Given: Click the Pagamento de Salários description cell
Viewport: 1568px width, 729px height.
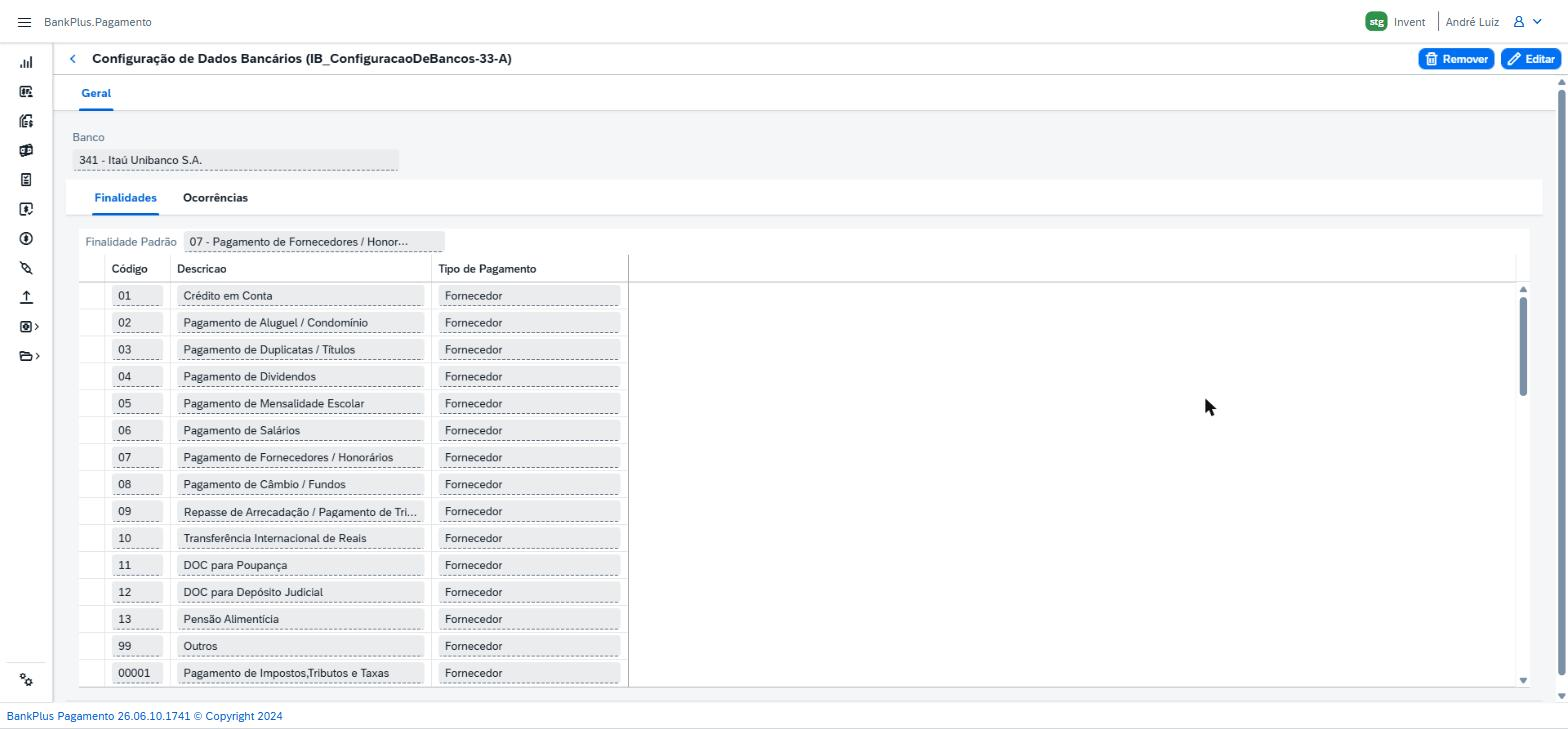Looking at the screenshot, I should pyautogui.click(x=301, y=431).
